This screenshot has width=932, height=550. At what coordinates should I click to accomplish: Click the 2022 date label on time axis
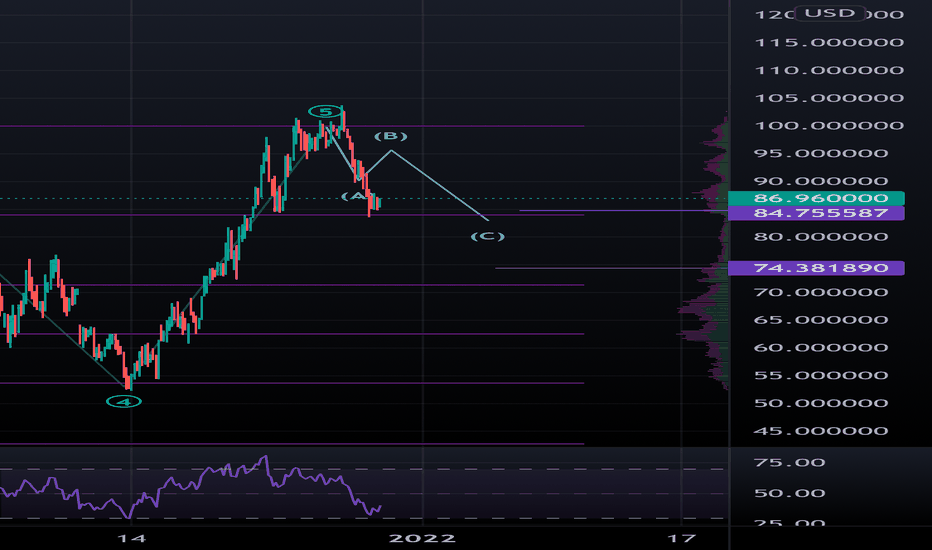(422, 539)
